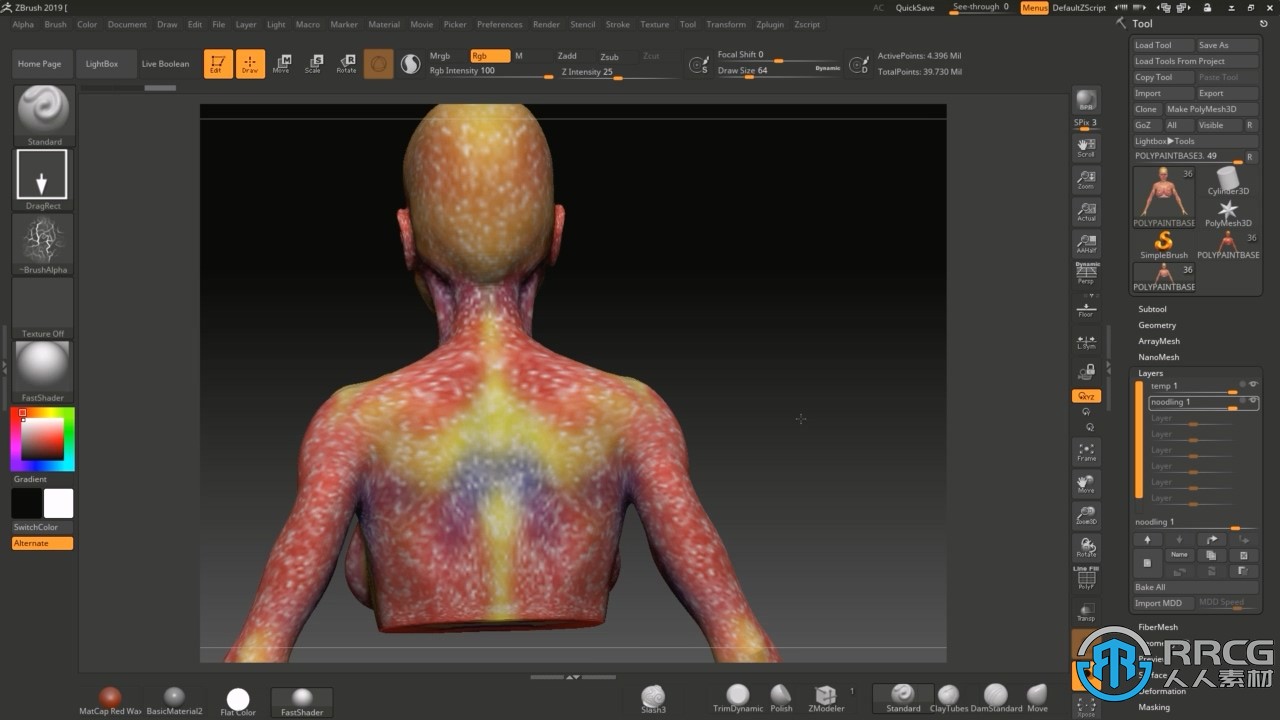Viewport: 1280px width, 720px height.
Task: Click the BPR render icon
Action: [1086, 100]
